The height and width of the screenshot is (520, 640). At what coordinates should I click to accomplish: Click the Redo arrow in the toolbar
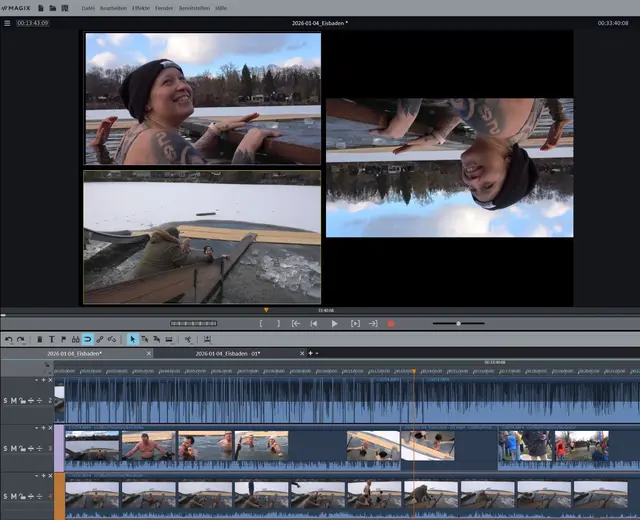coord(21,339)
